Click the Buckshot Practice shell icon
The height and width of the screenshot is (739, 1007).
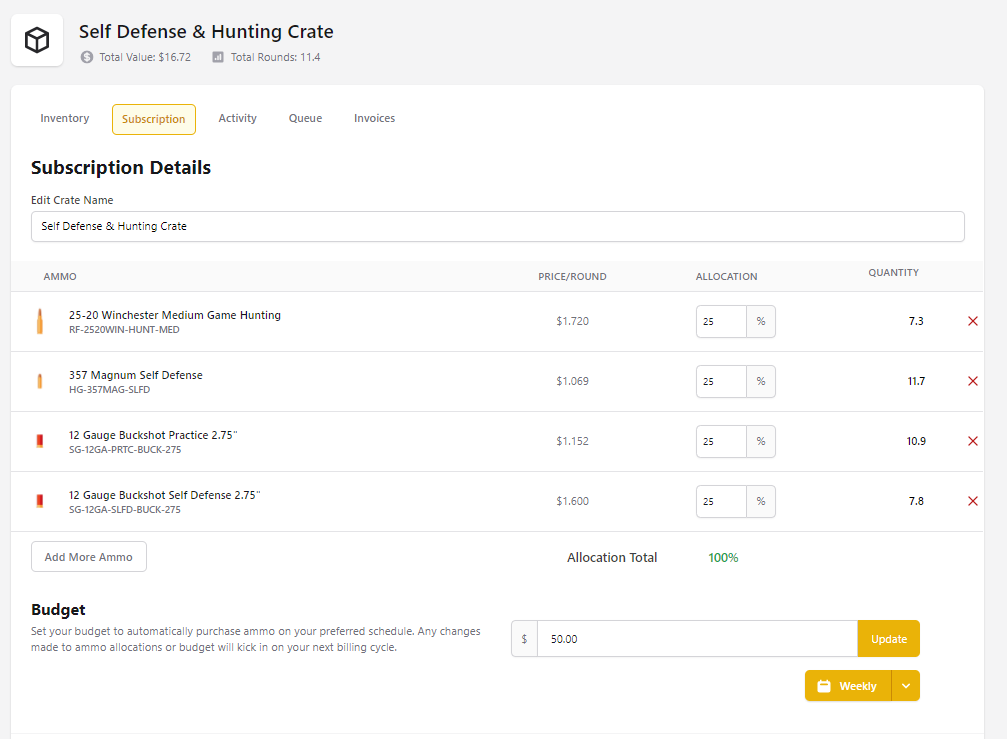[x=40, y=441]
